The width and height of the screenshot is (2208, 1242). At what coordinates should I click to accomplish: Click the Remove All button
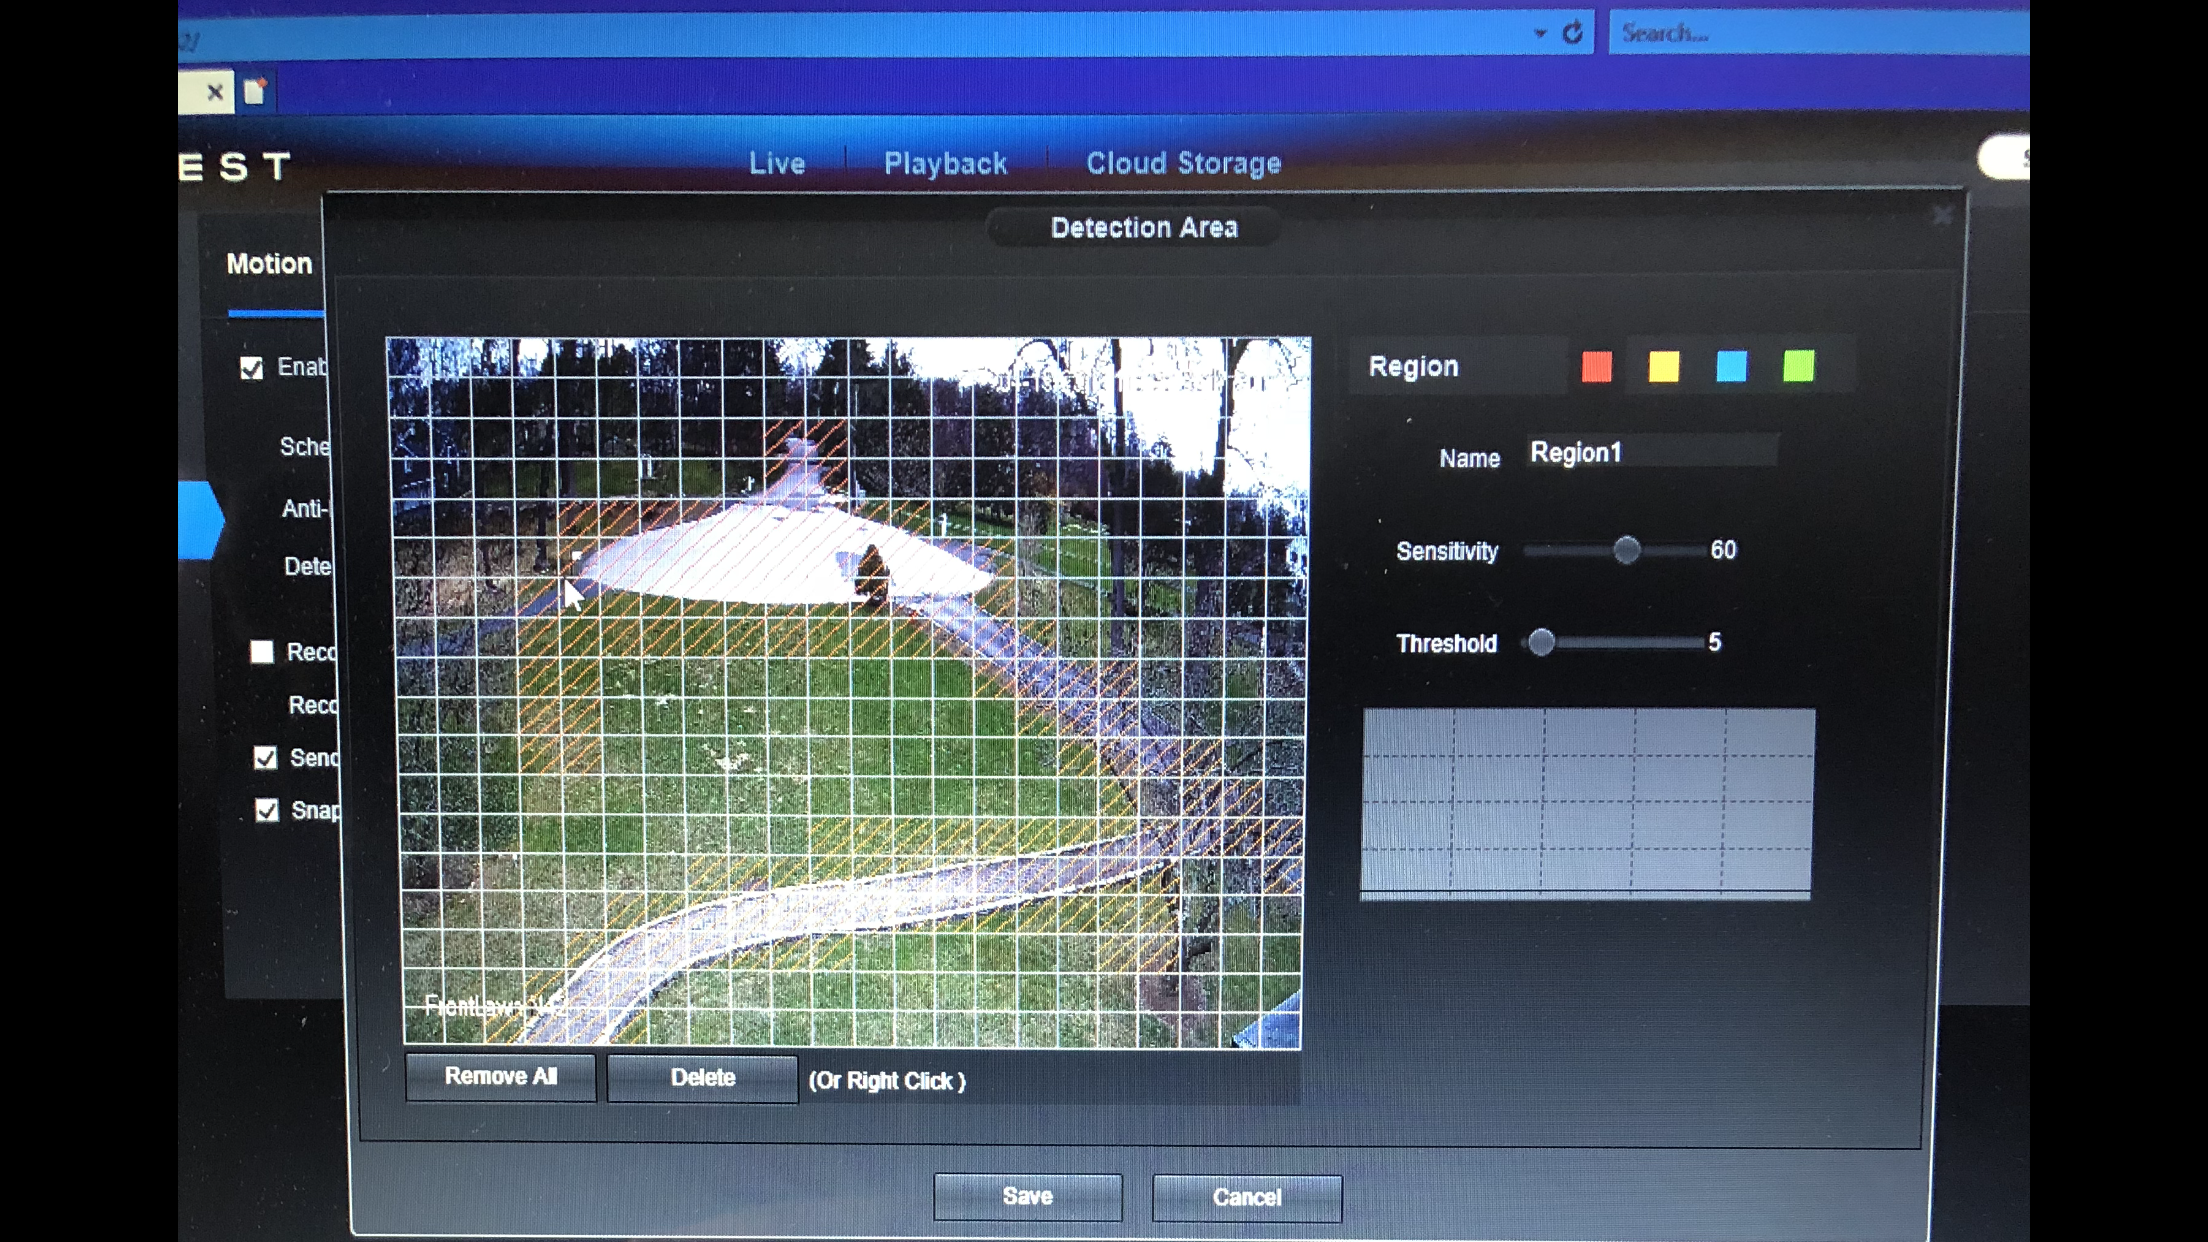click(501, 1077)
